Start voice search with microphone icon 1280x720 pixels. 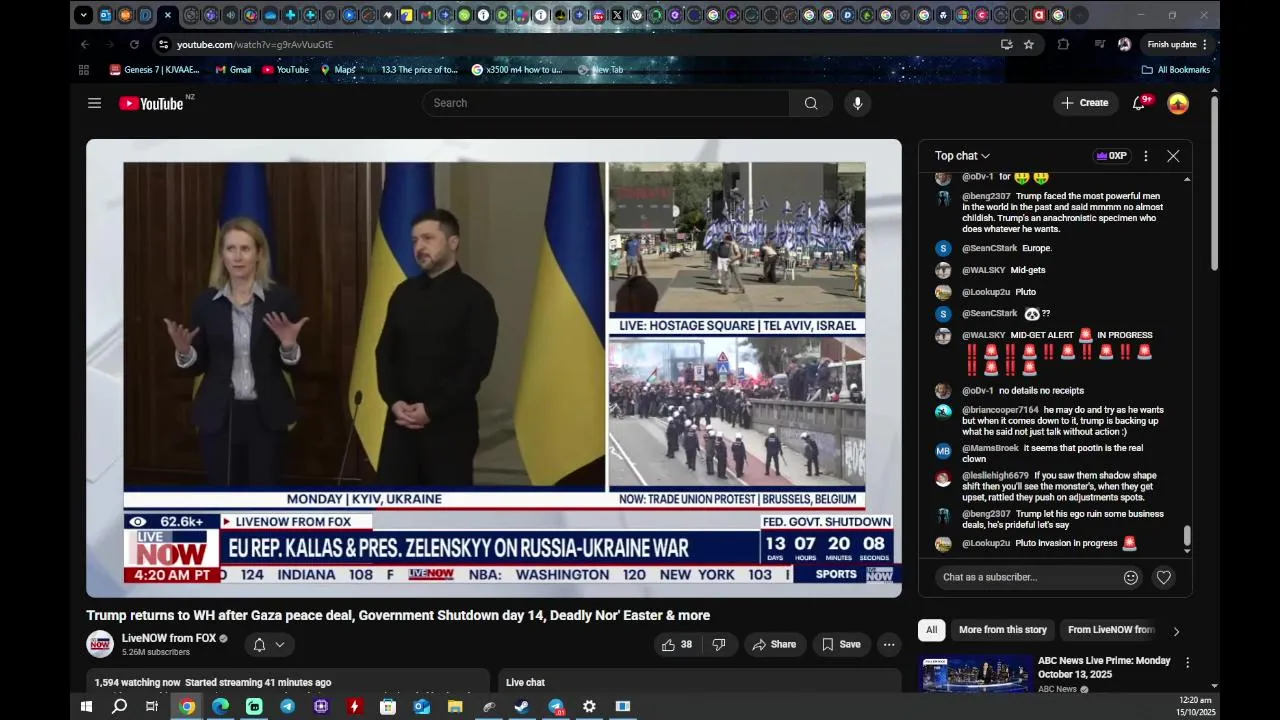tap(857, 103)
